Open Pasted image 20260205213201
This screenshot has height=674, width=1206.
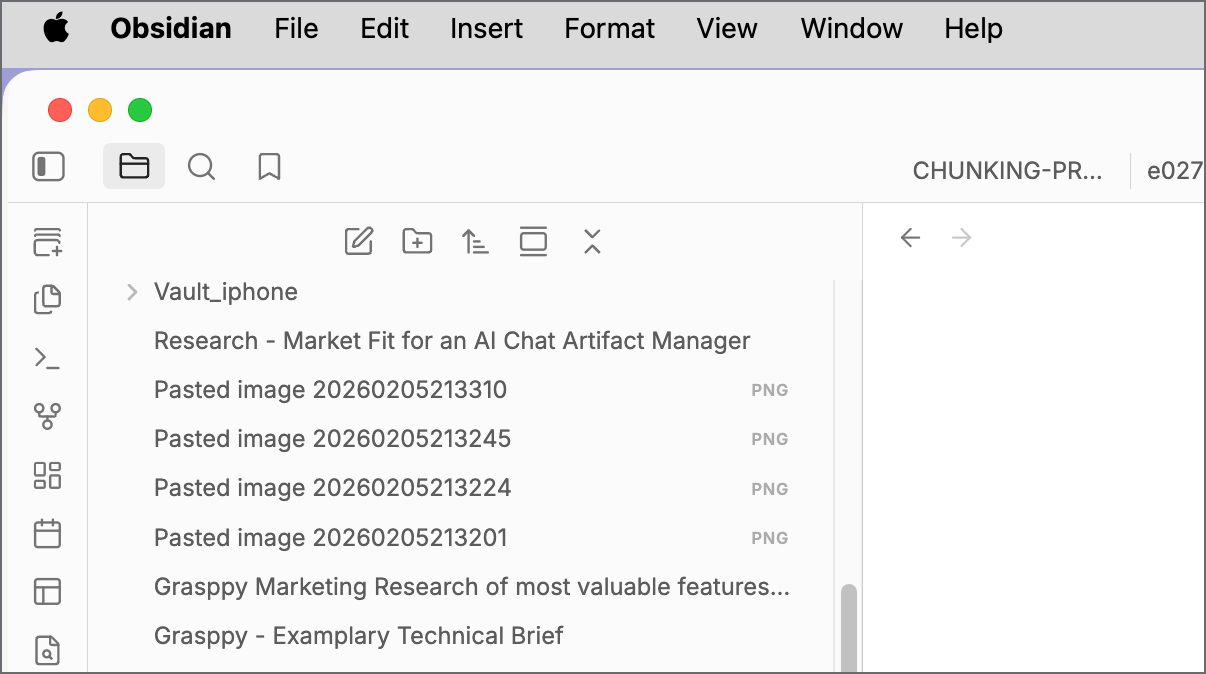coord(470,538)
